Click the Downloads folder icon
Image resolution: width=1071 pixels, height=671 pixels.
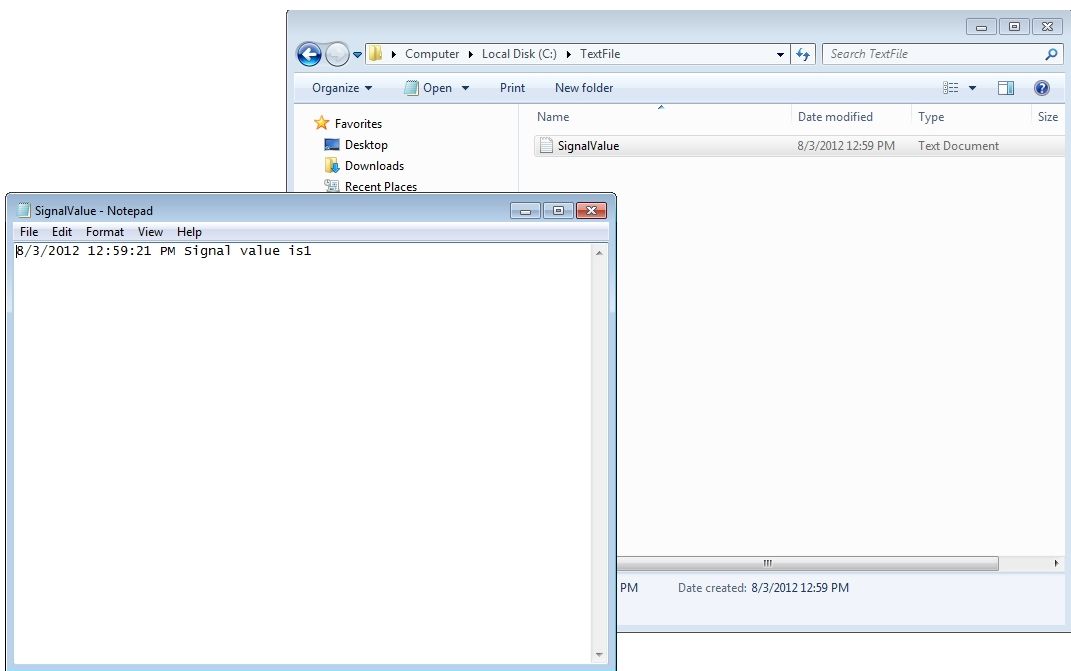pyautogui.click(x=332, y=166)
